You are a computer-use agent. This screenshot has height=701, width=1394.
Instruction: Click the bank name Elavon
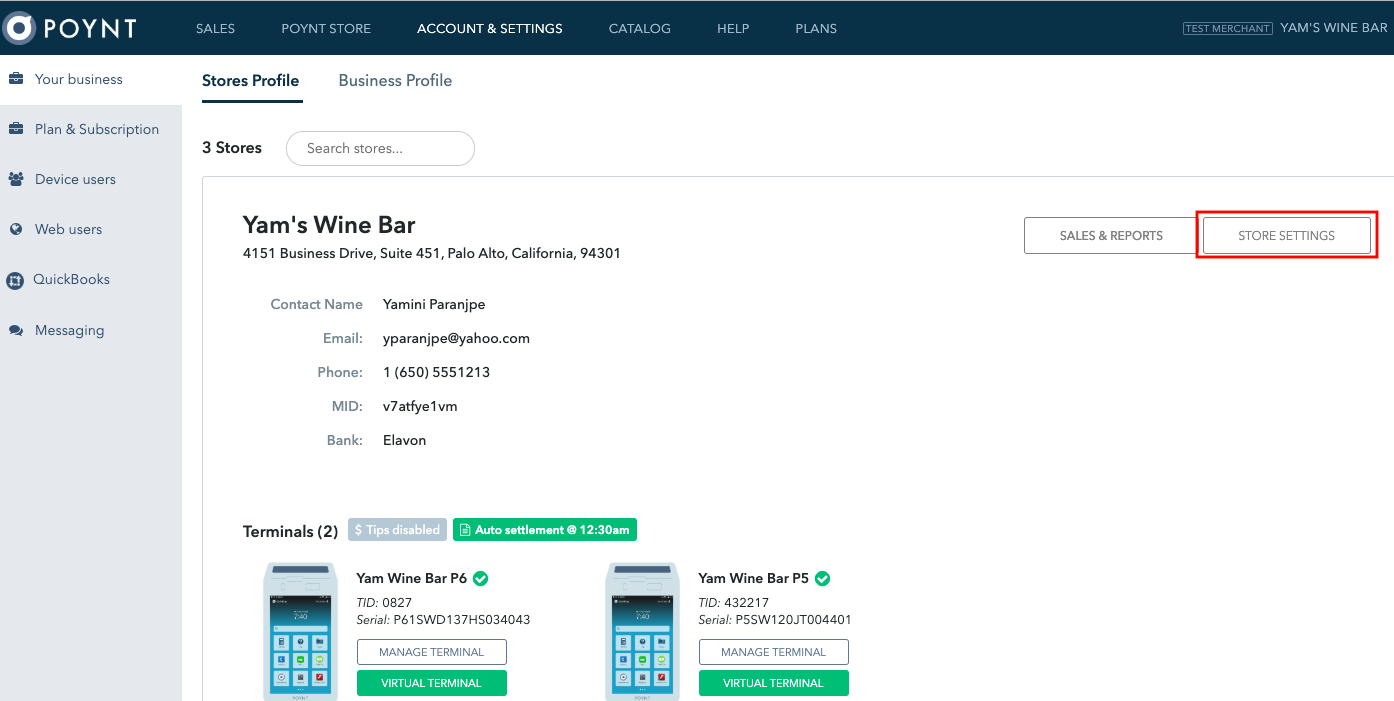(405, 441)
